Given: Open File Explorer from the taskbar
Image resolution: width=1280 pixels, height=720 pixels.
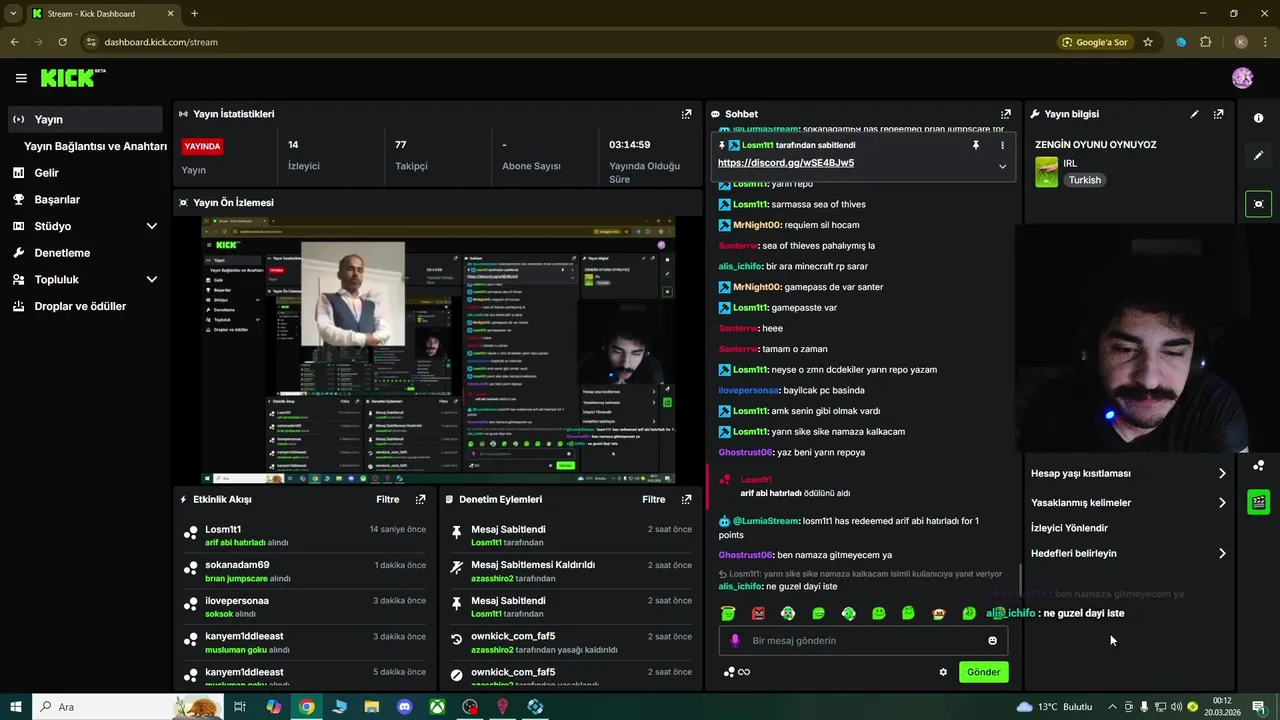Looking at the screenshot, I should tap(371, 707).
